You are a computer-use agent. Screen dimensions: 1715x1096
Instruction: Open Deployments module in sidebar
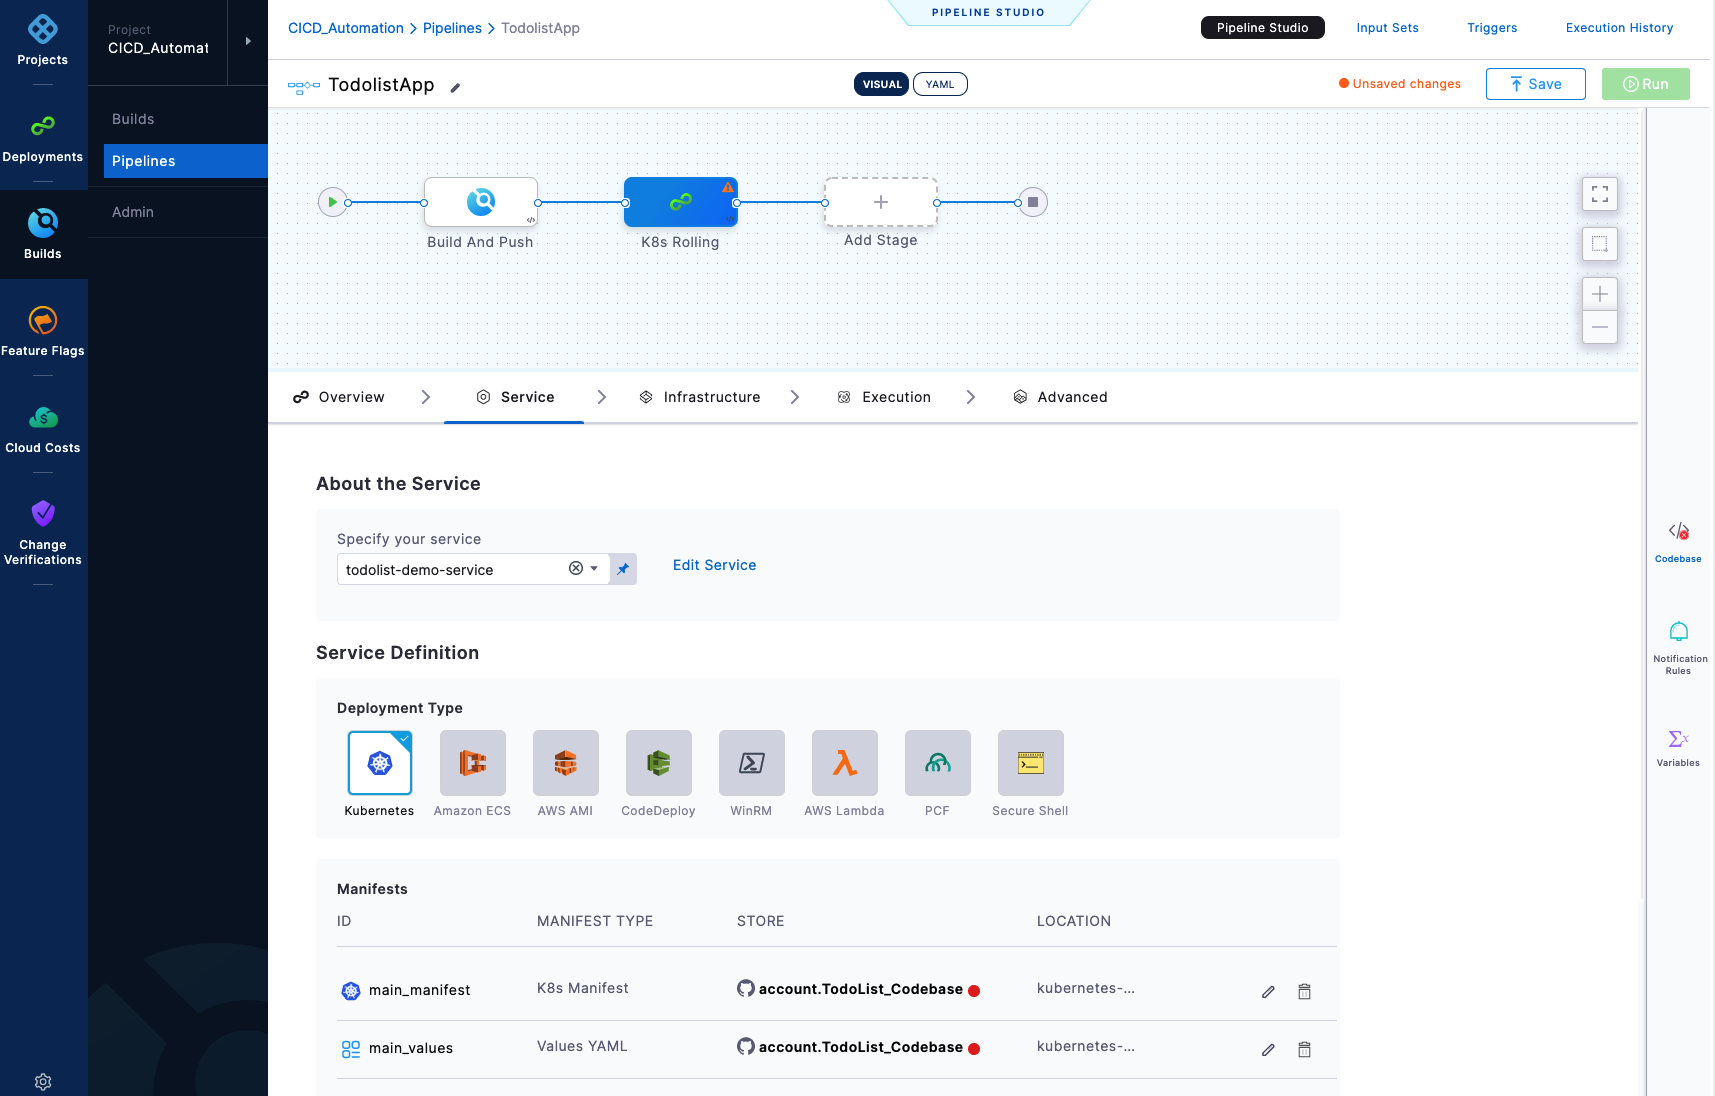[x=43, y=138]
